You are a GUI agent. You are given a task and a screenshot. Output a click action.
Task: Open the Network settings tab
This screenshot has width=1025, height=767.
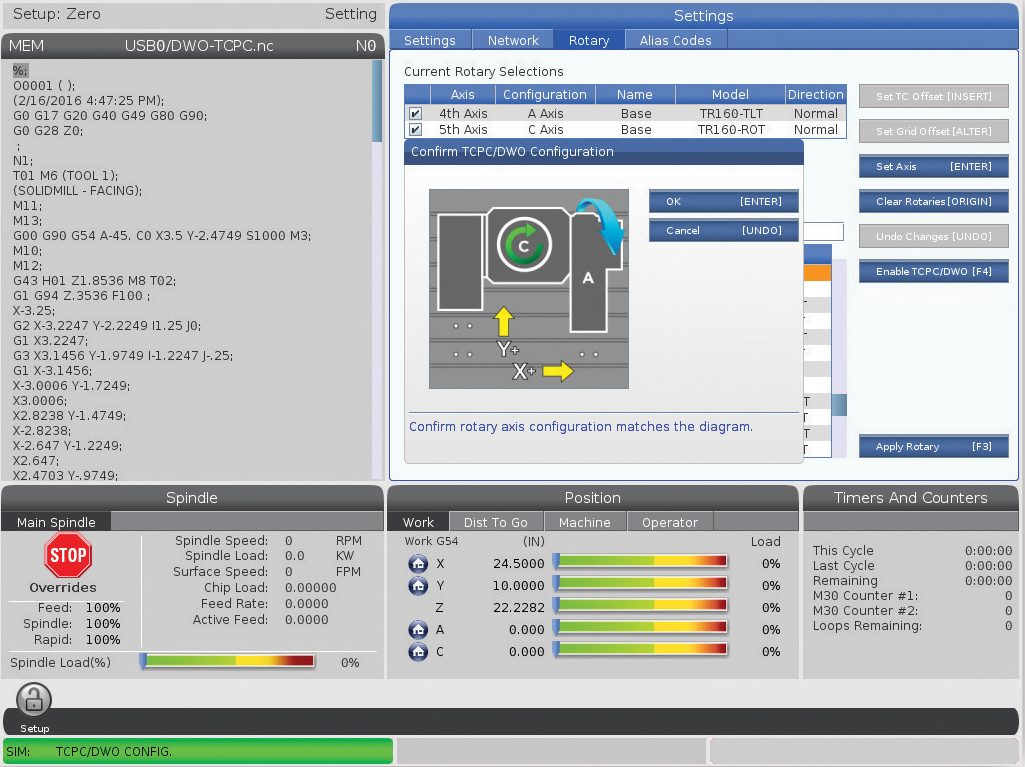(x=513, y=41)
